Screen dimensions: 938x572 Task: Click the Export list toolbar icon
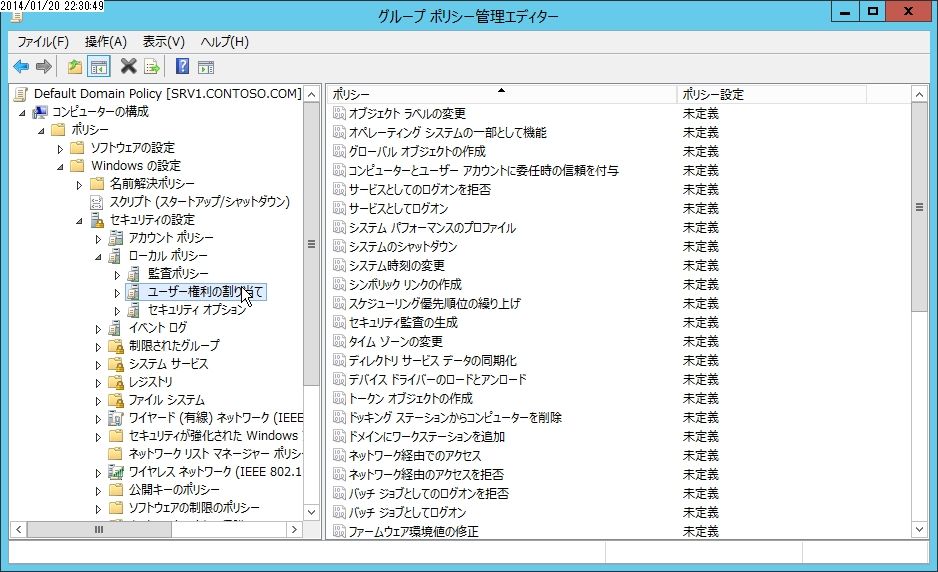(152, 66)
